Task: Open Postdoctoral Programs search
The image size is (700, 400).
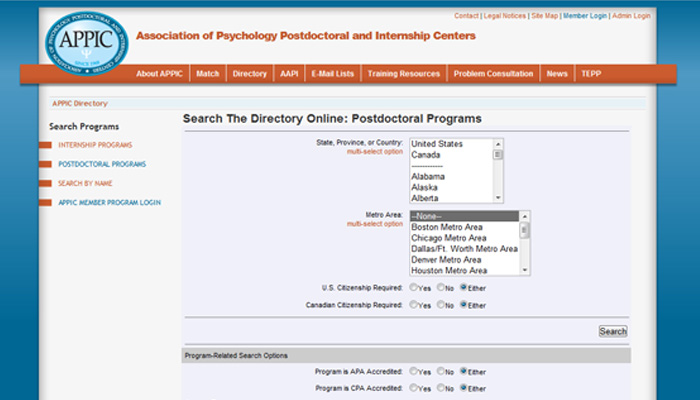Action: pos(102,164)
